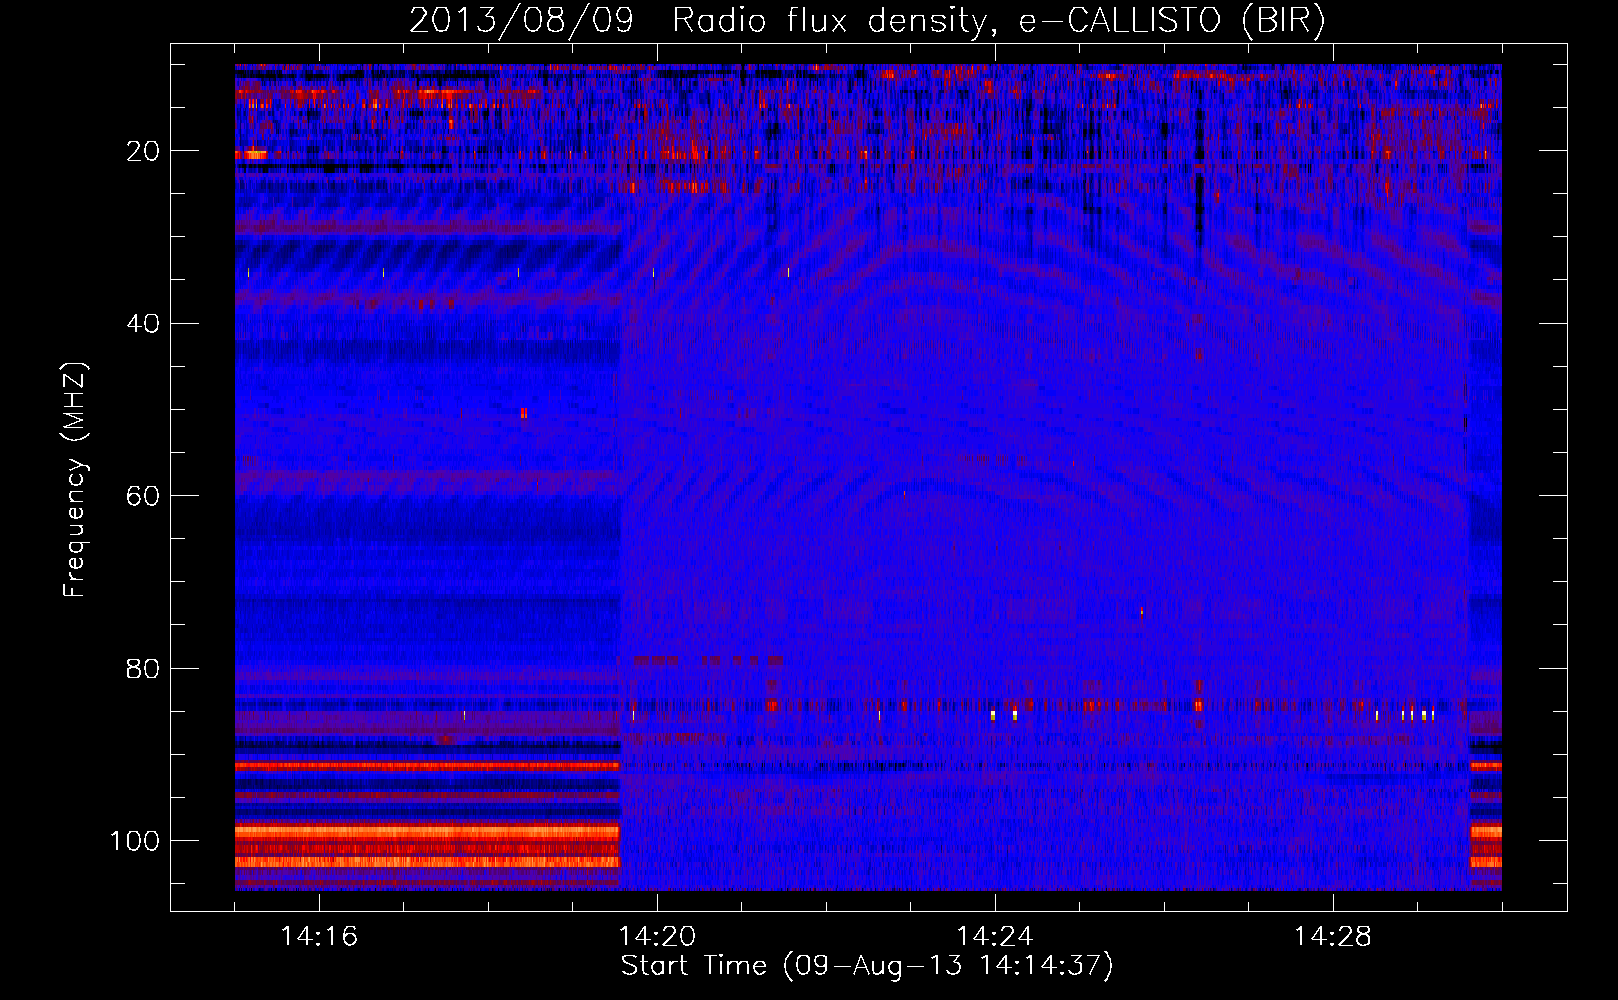Click the "60" frequency tick label
This screenshot has height=1000, width=1618.
click(144, 496)
